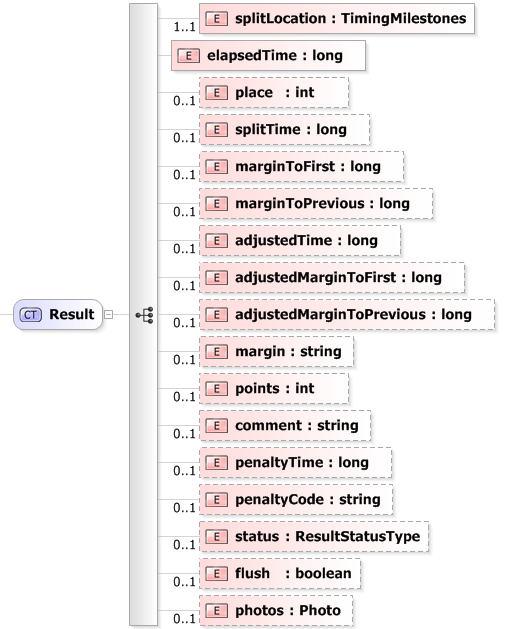Viewport: 508px width, 629px height.
Task: Click the E icon of marginToFirst element
Action: click(216, 166)
